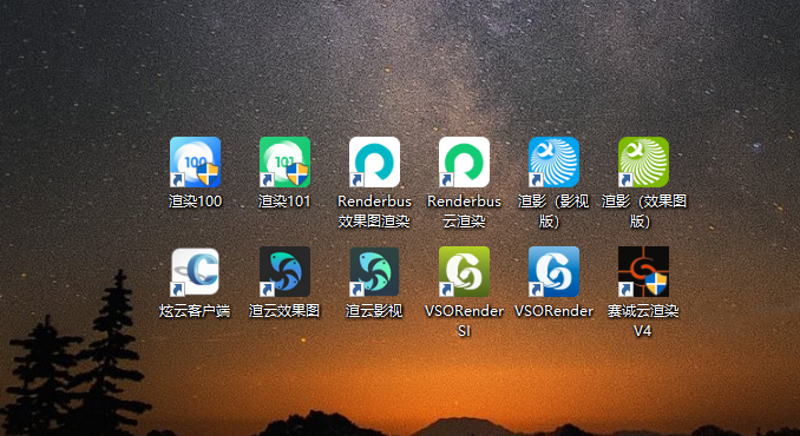Select the 渲影 (影视版) blue icon
Screen dimensions: 800x436
coord(554,162)
